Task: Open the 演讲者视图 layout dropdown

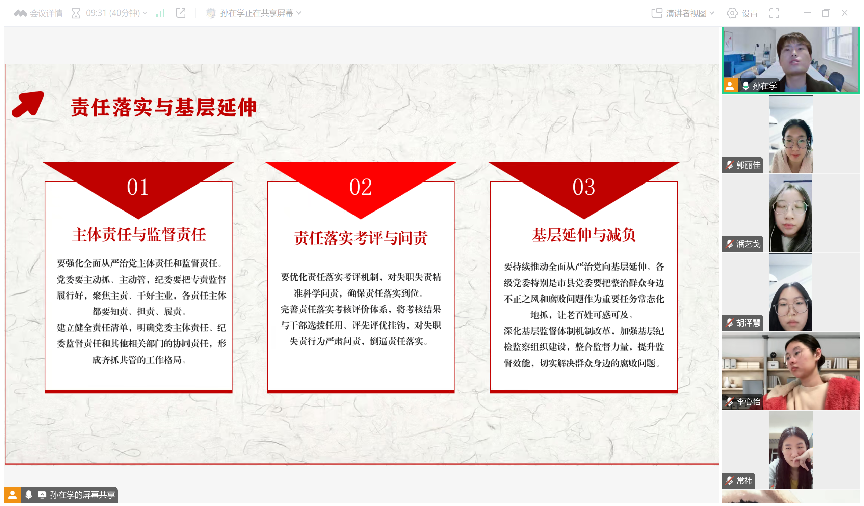Action: pyautogui.click(x=684, y=13)
